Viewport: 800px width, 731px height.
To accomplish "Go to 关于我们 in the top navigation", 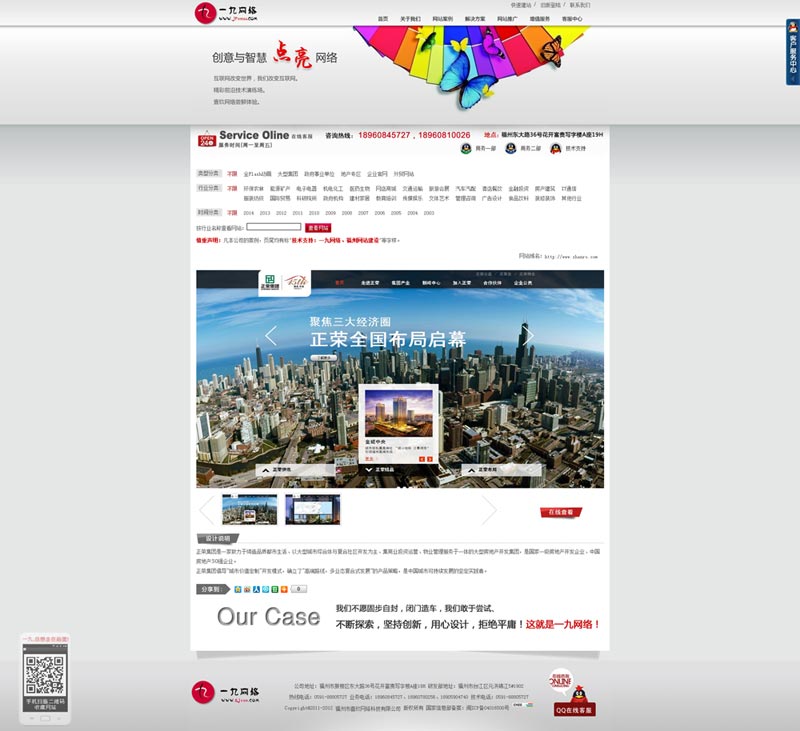I will pyautogui.click(x=410, y=19).
